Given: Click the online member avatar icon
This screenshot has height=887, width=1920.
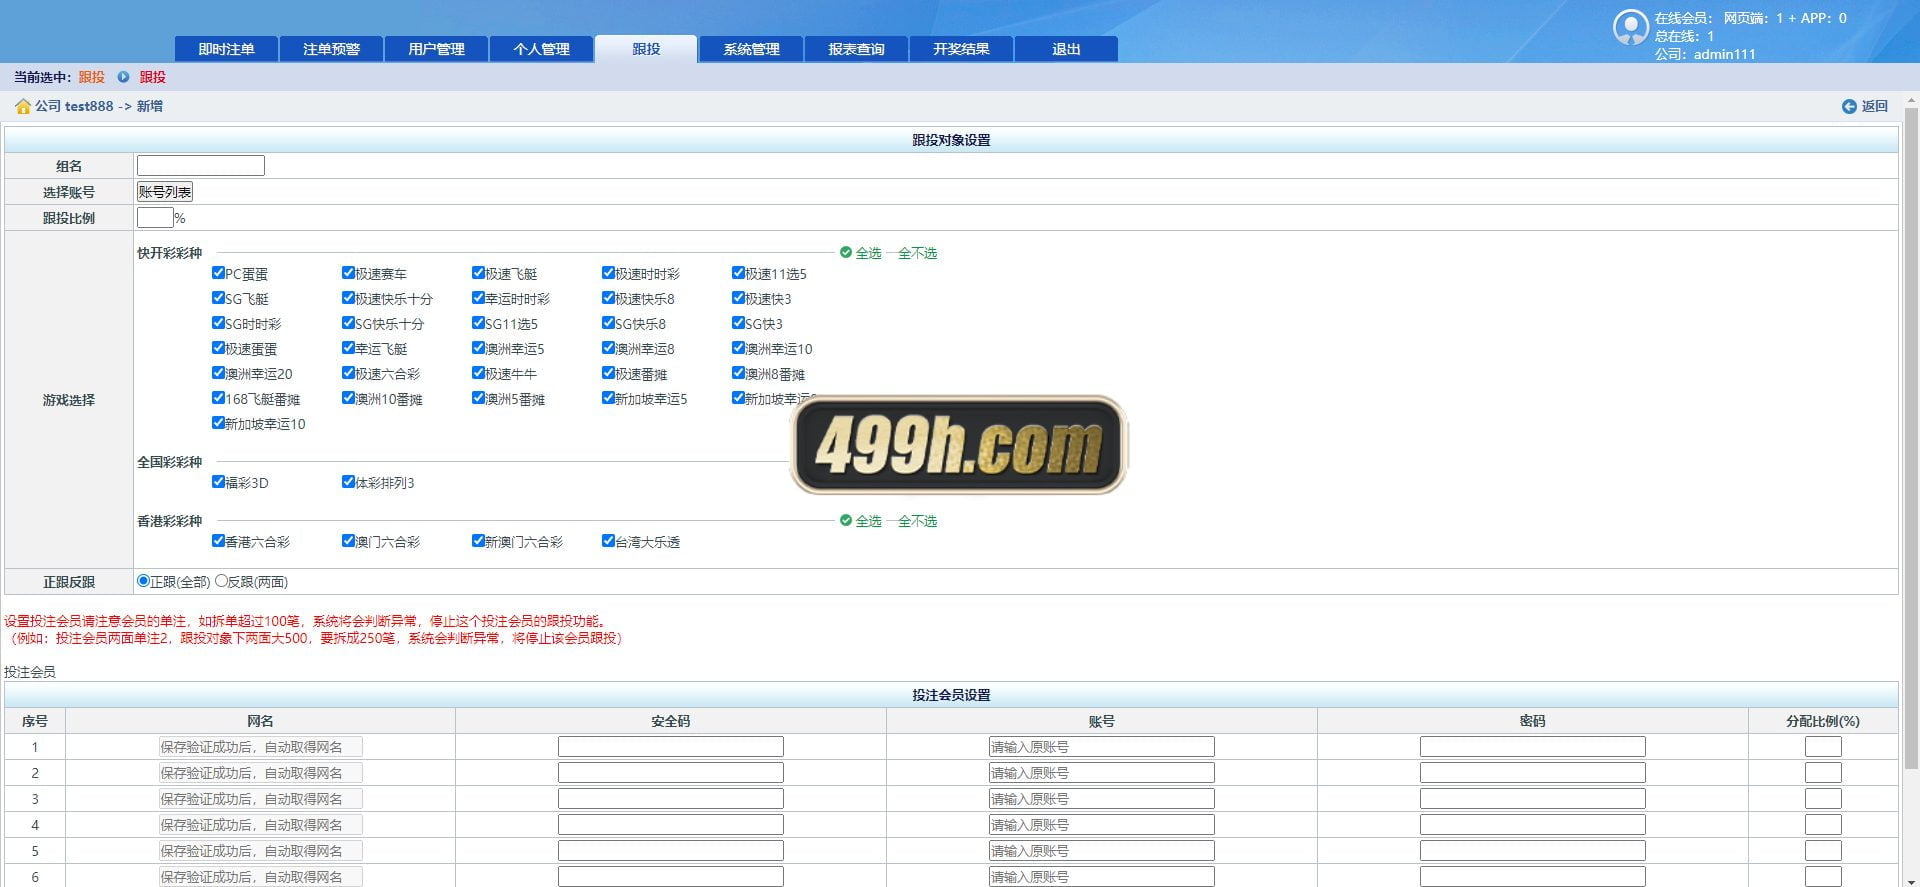Looking at the screenshot, I should click(x=1630, y=27).
